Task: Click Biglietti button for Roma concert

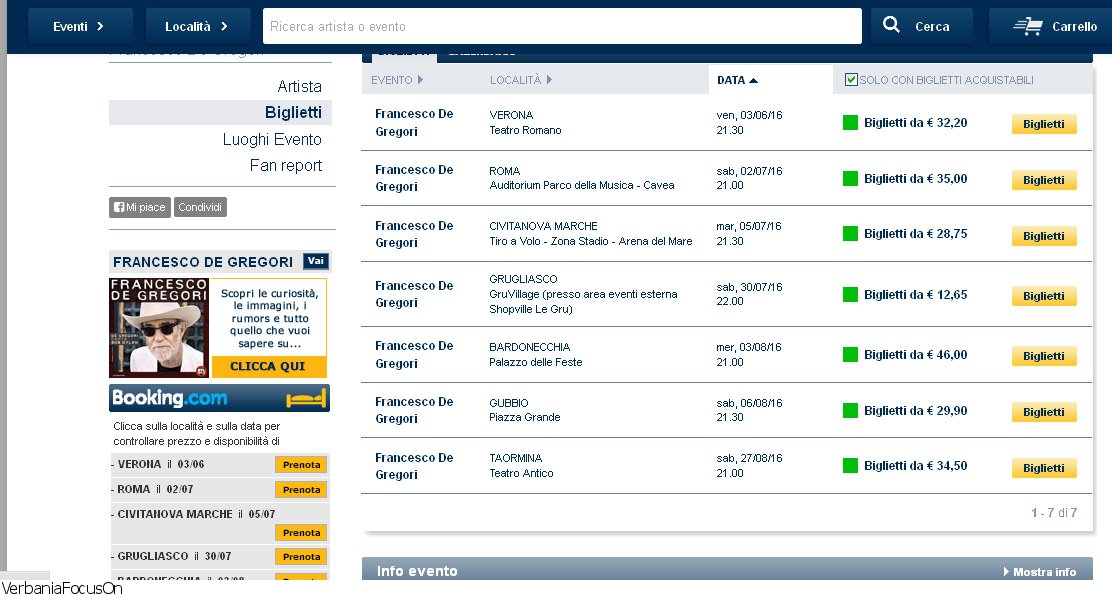Action: tap(1044, 180)
